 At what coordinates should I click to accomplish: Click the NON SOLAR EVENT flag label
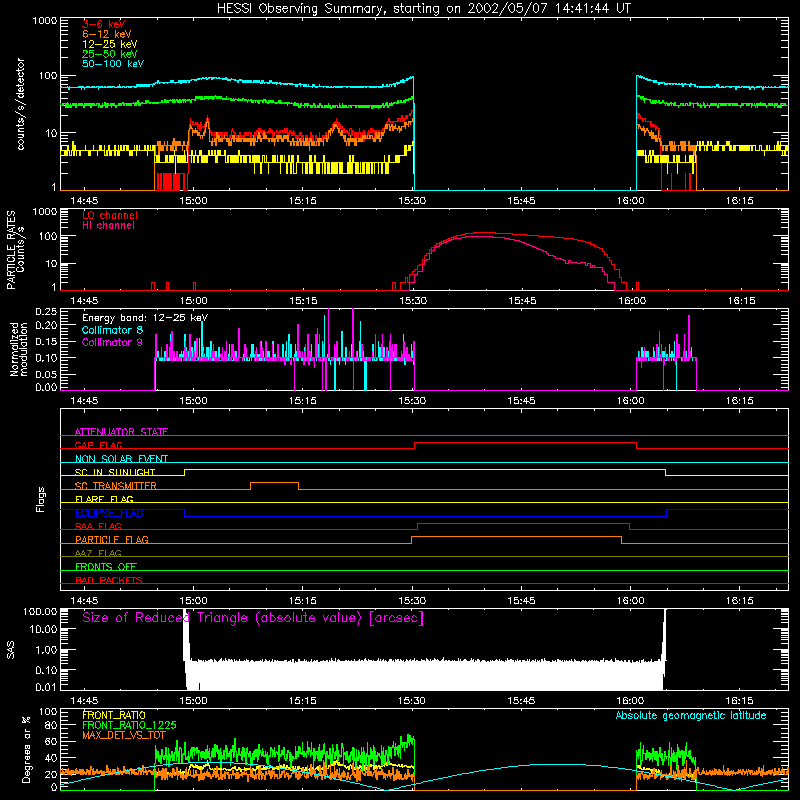click(121, 459)
